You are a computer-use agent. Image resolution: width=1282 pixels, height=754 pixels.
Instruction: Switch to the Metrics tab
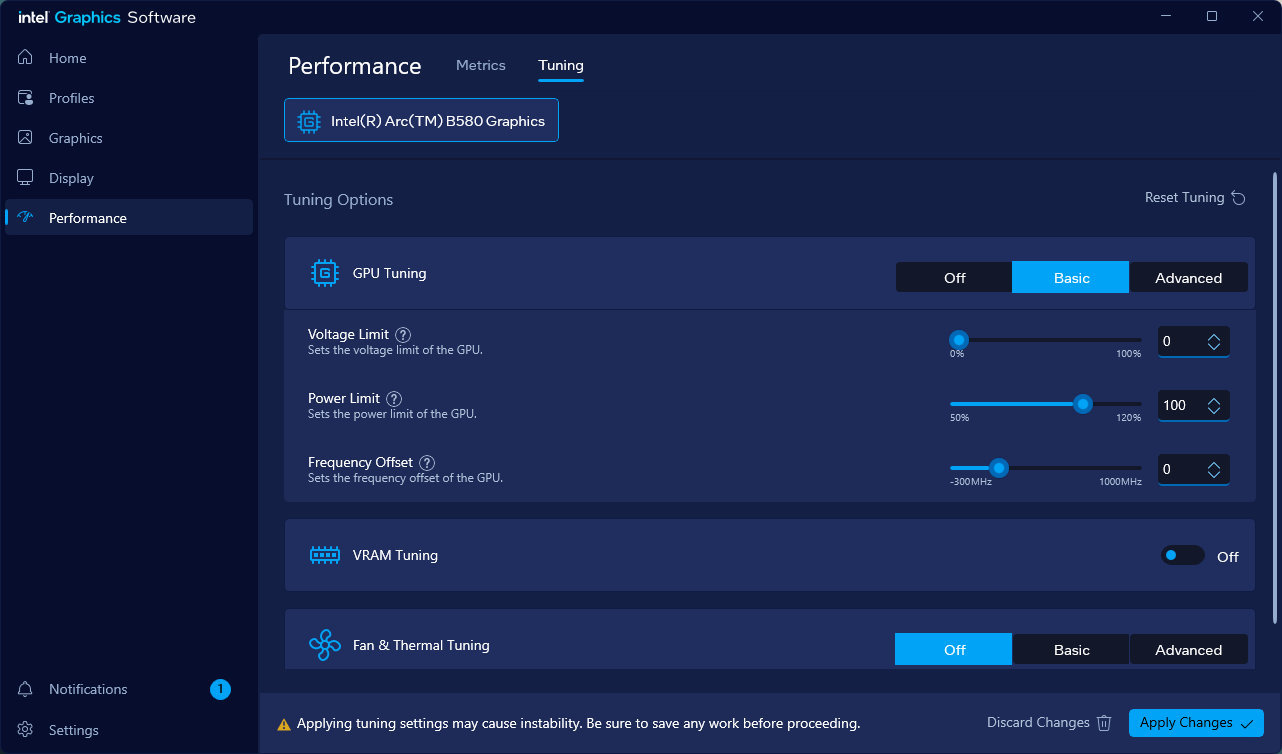(x=481, y=65)
